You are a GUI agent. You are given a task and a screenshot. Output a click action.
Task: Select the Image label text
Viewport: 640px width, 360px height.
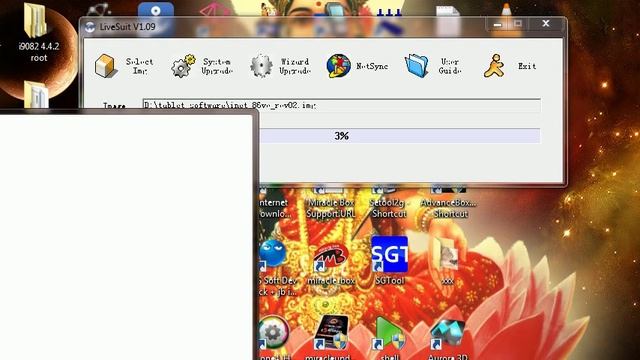114,105
